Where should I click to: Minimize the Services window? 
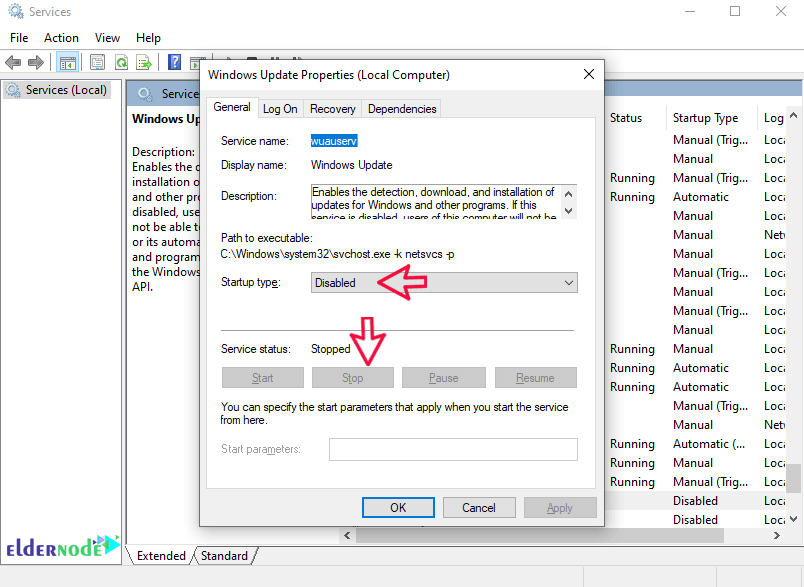(x=690, y=11)
